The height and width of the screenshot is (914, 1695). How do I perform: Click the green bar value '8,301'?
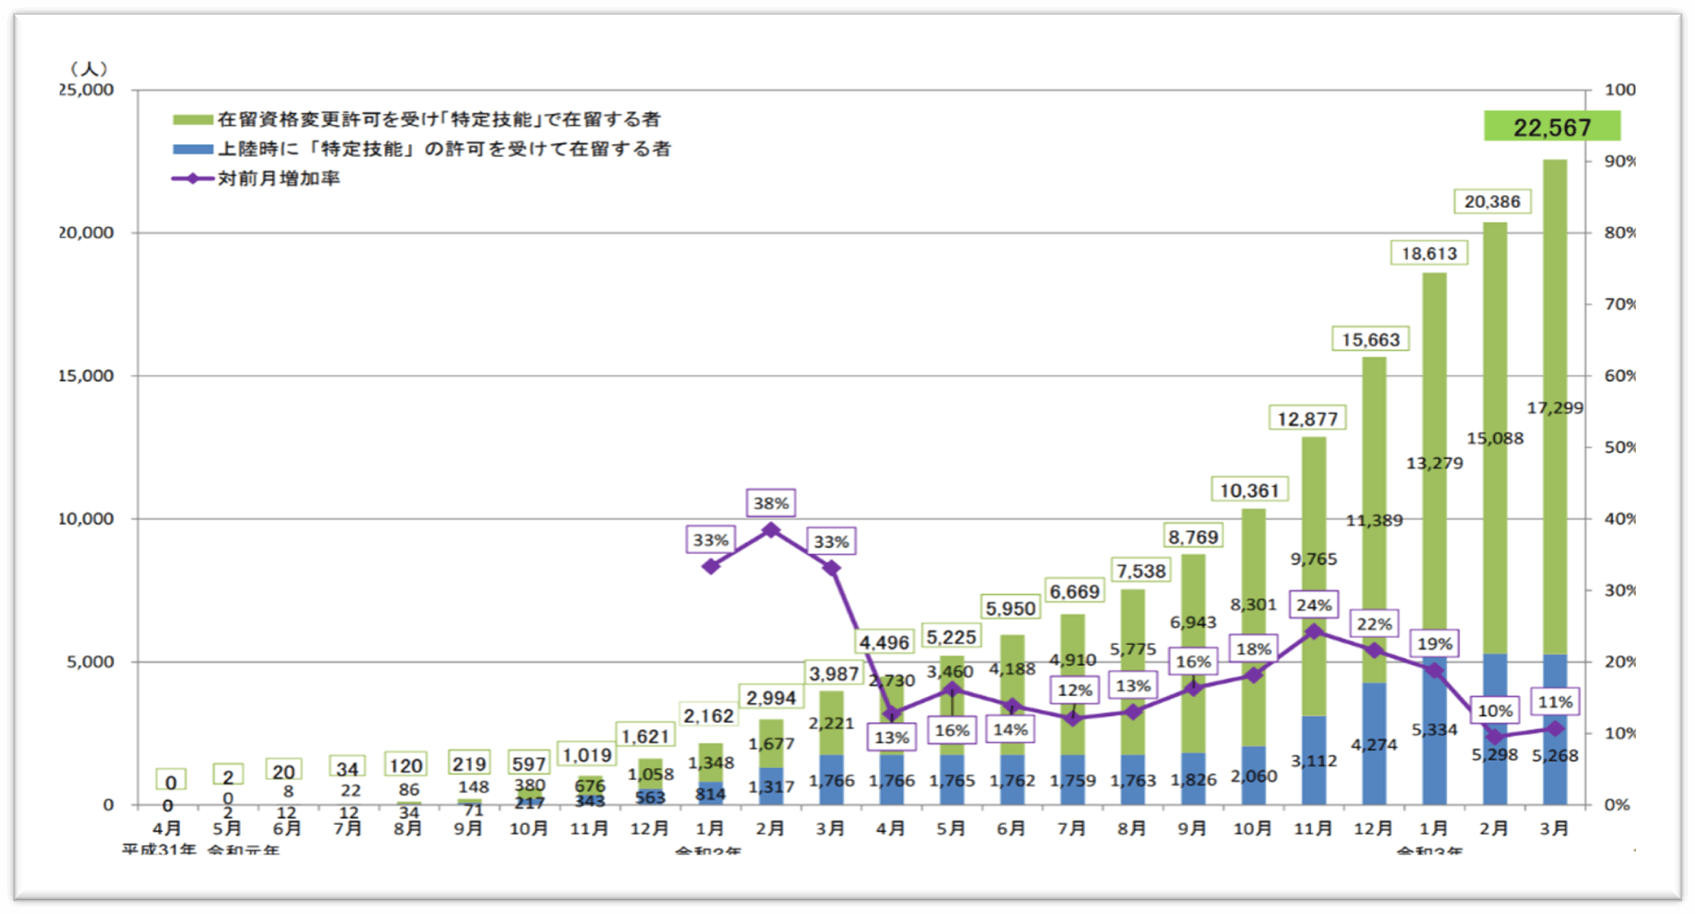pos(1253,604)
